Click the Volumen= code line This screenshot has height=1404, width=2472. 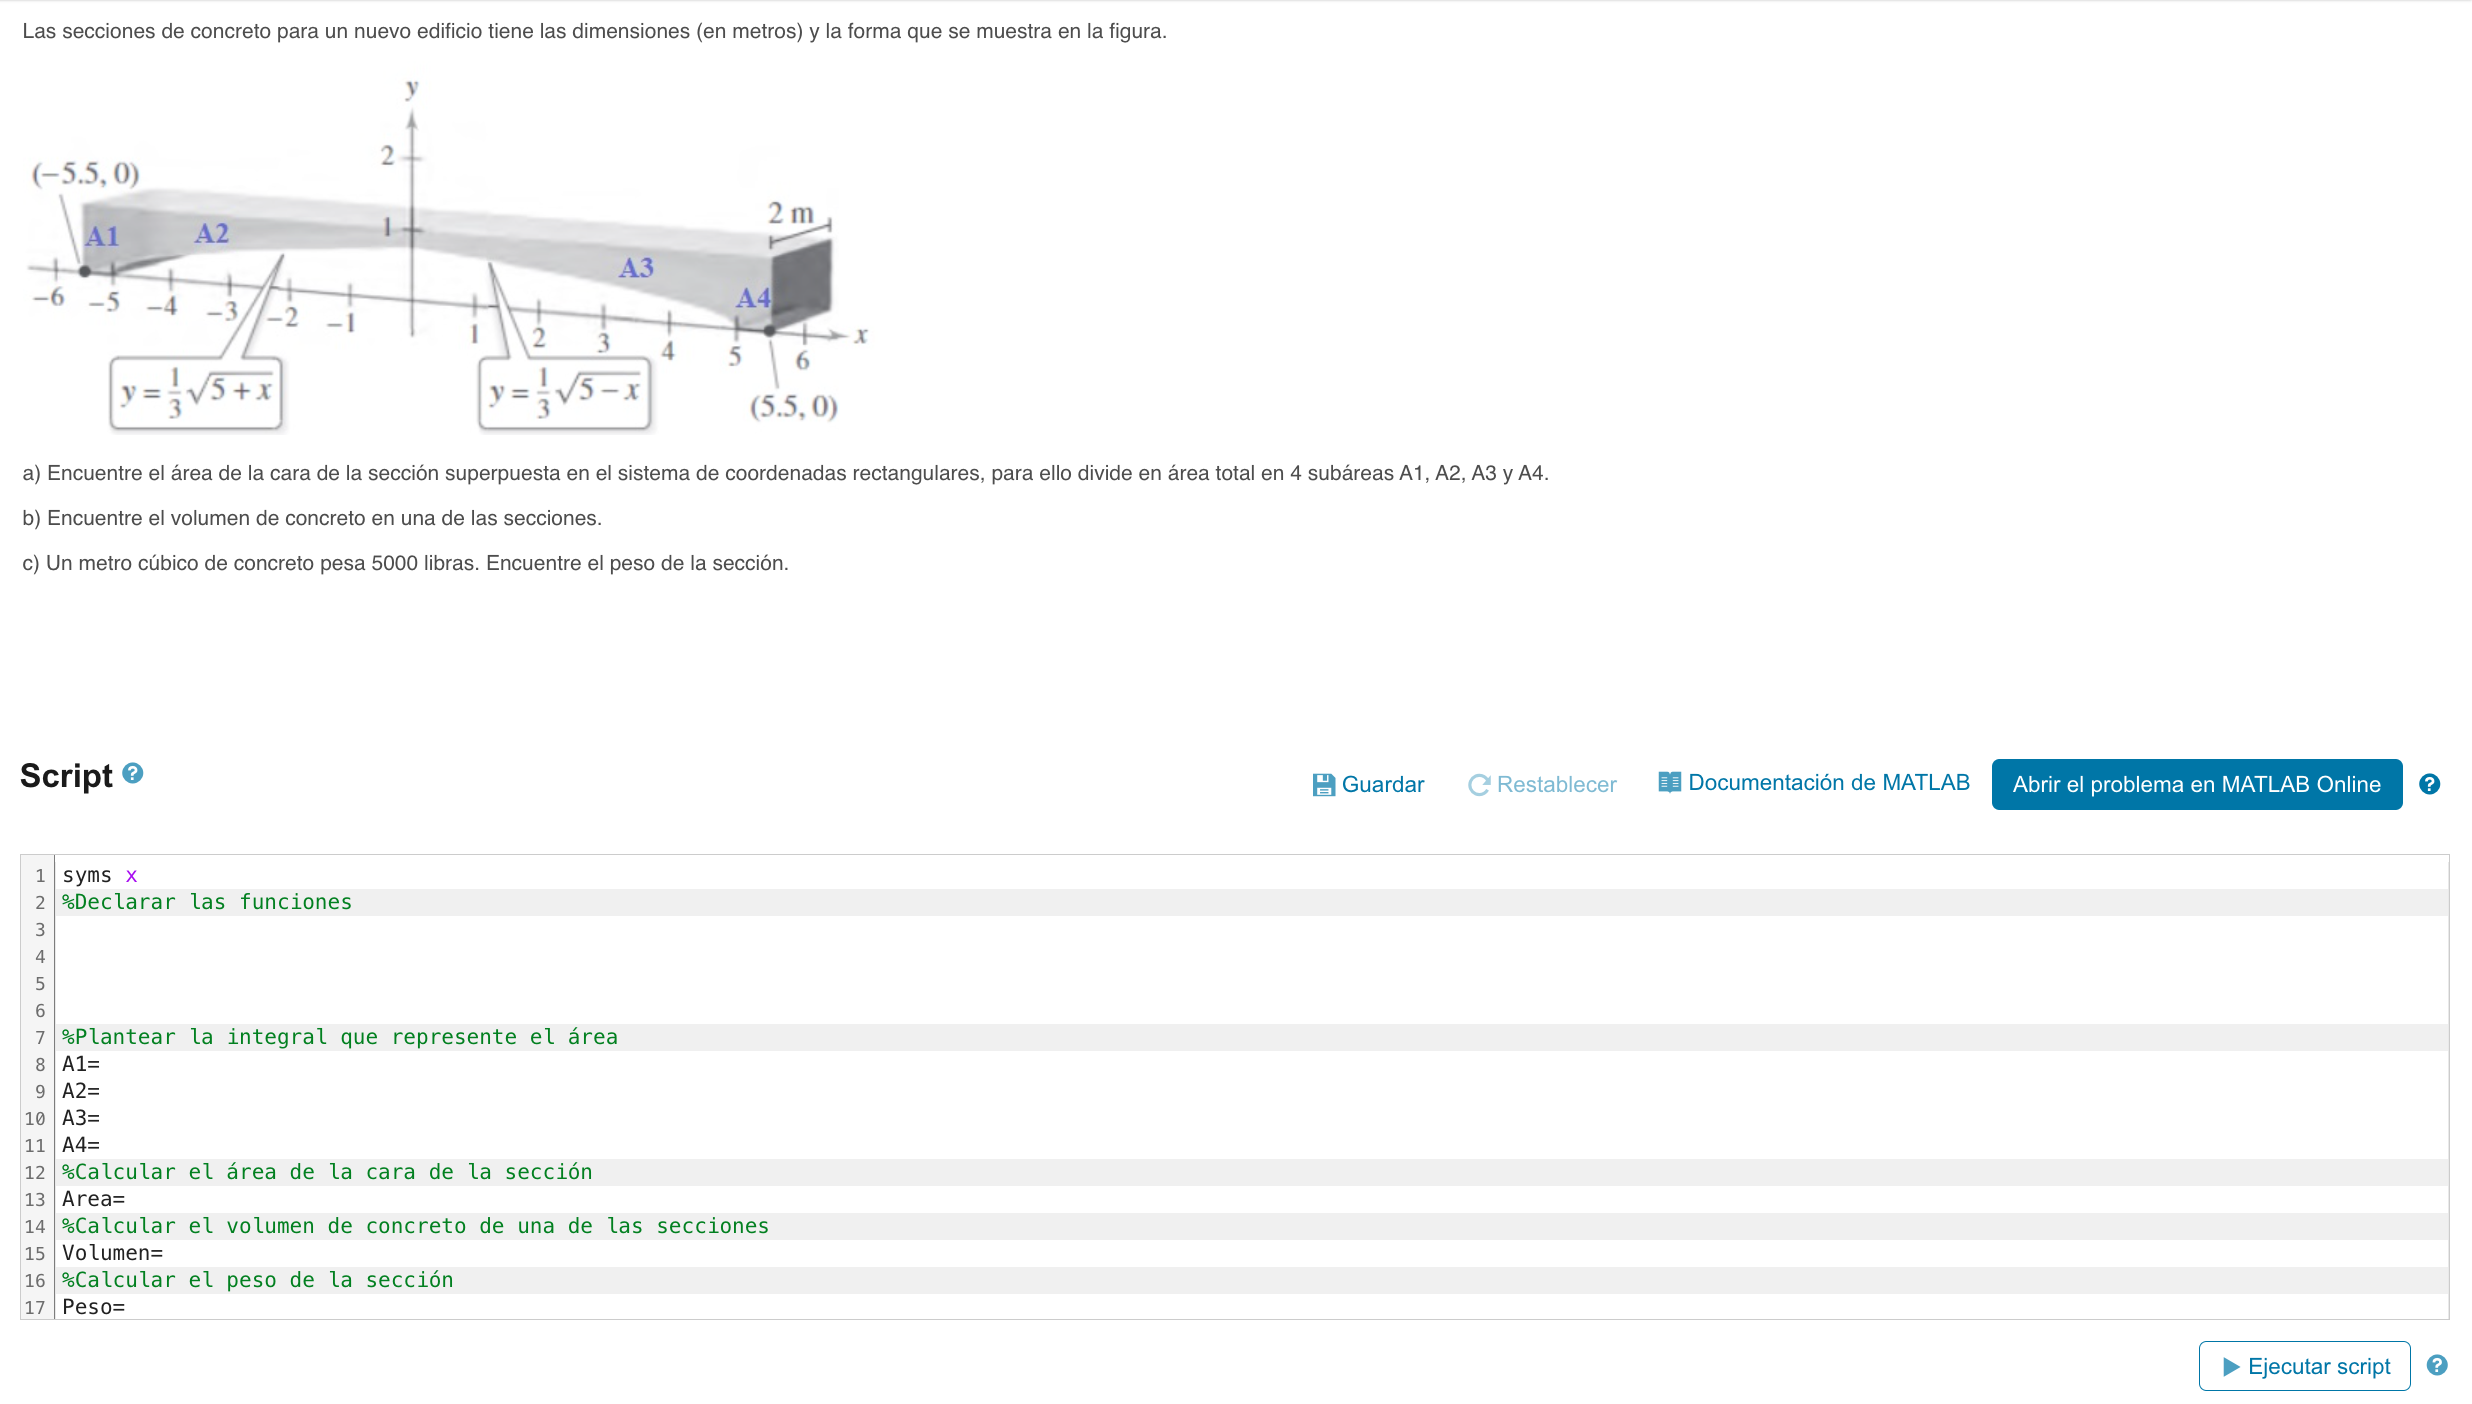coord(1250,1253)
